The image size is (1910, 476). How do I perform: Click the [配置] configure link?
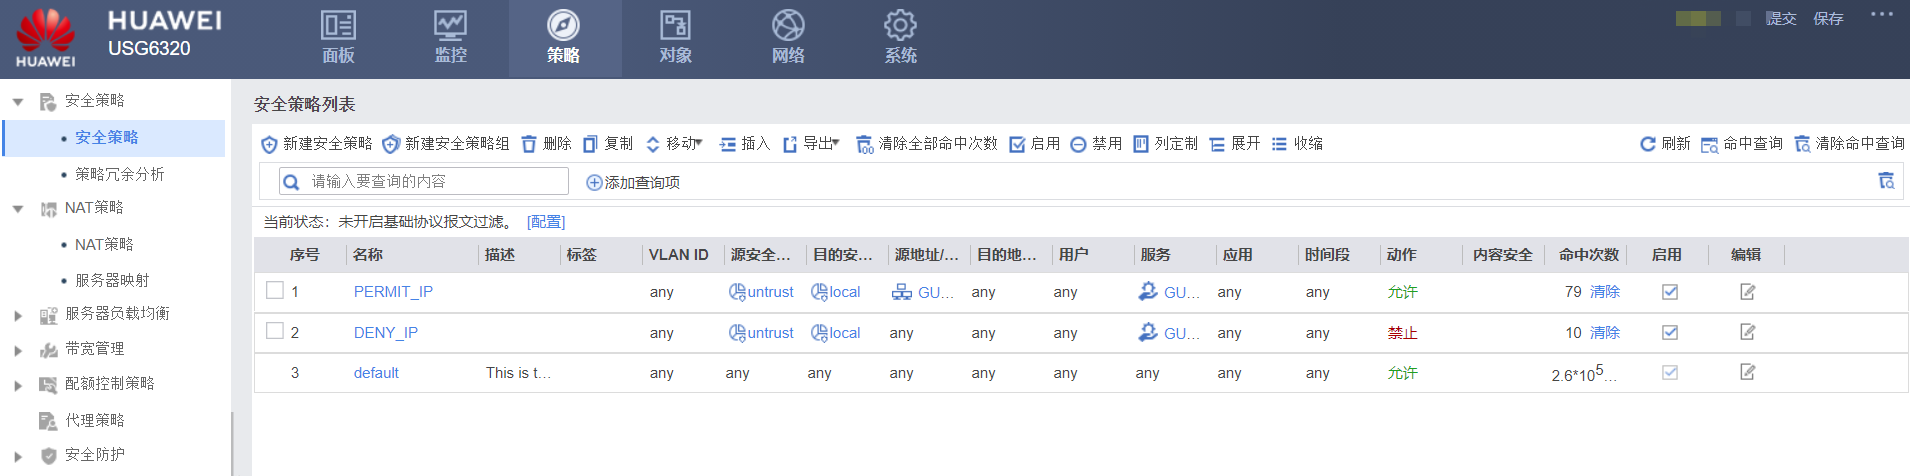[546, 222]
